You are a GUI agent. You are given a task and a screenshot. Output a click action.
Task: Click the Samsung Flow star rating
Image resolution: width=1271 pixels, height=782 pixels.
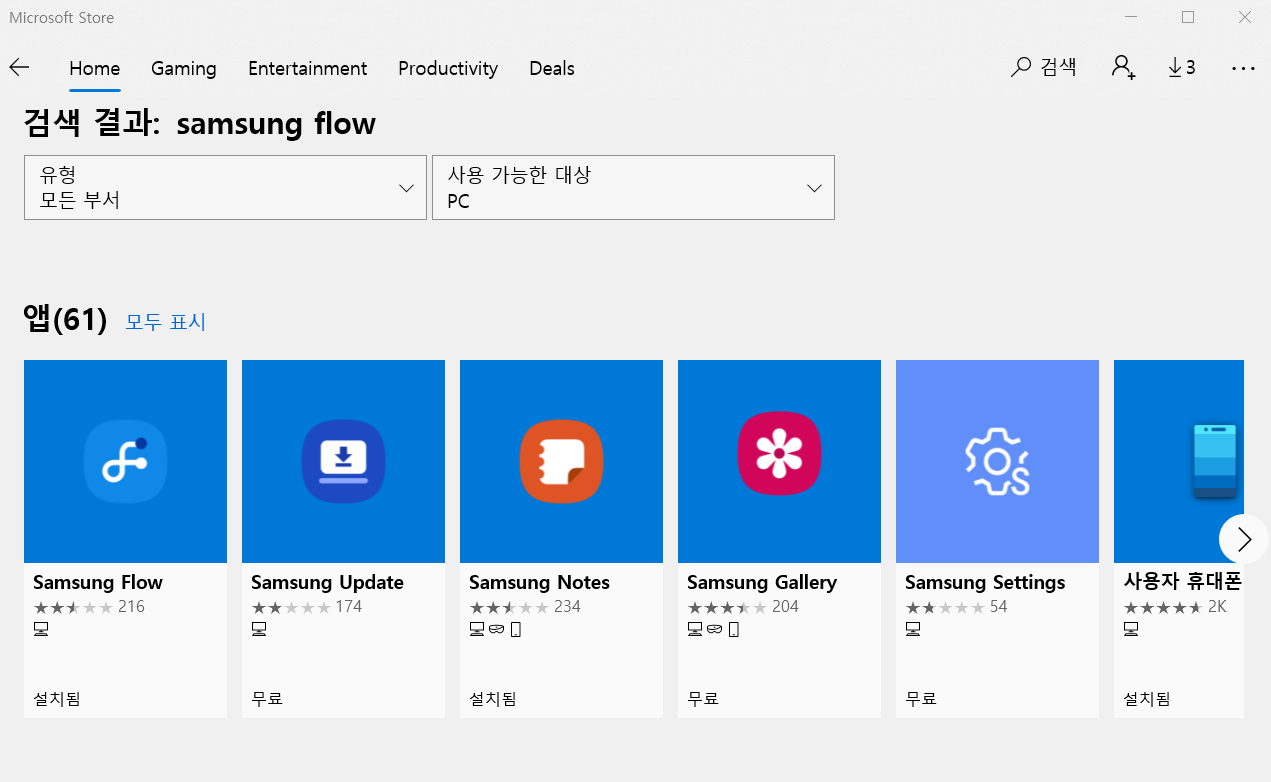point(73,607)
